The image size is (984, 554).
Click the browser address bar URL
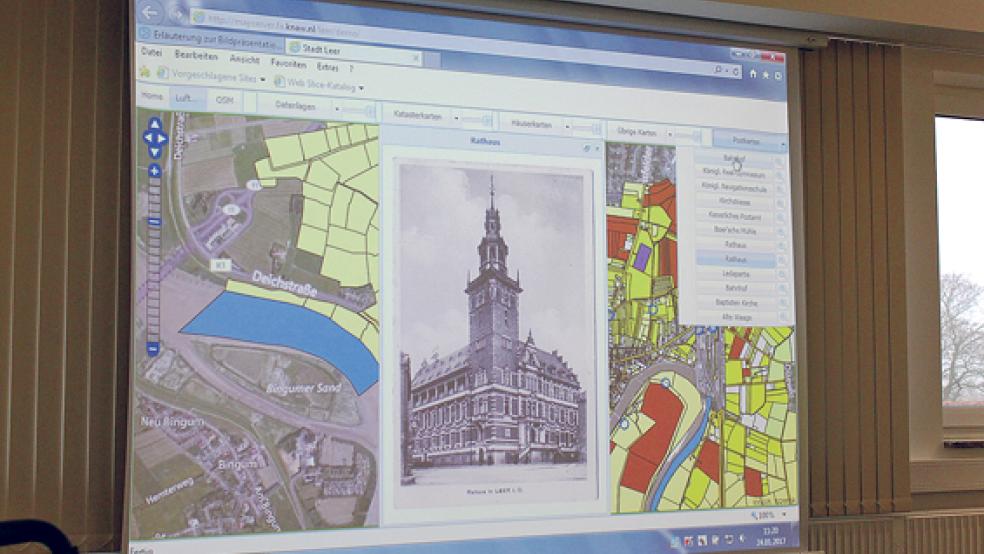[286, 27]
